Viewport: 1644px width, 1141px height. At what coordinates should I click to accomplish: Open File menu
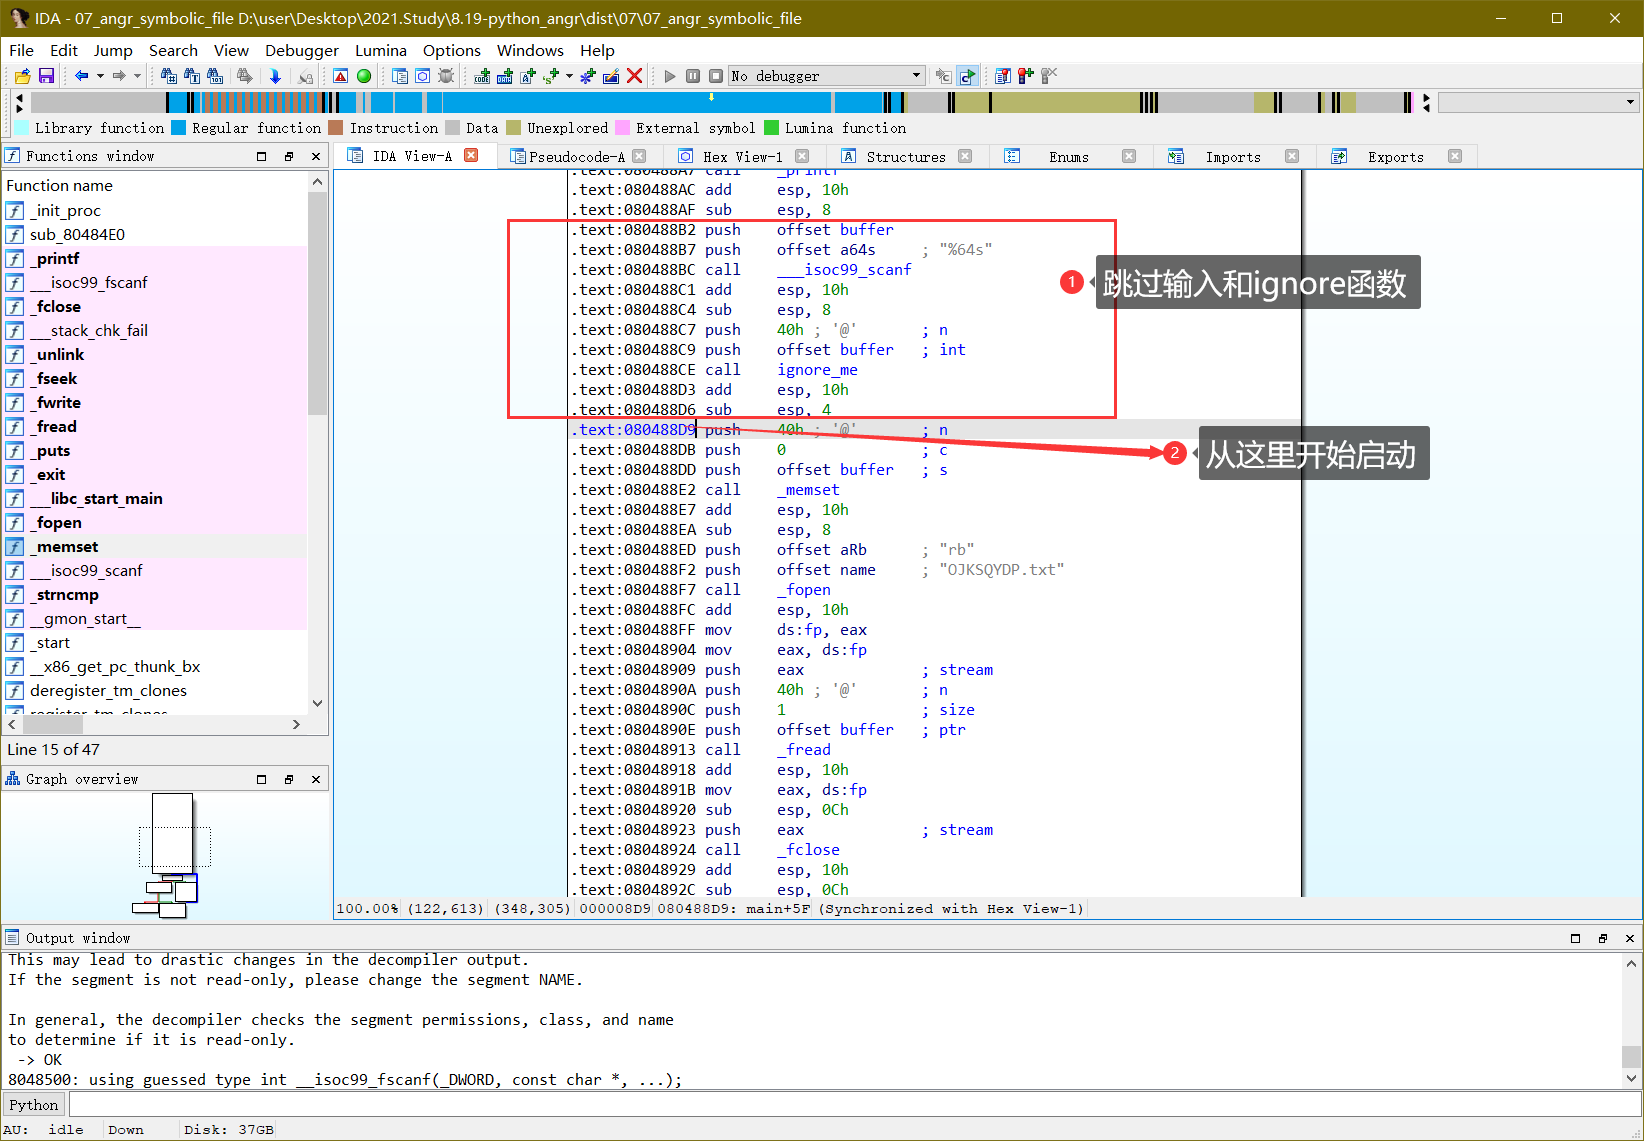pos(21,50)
